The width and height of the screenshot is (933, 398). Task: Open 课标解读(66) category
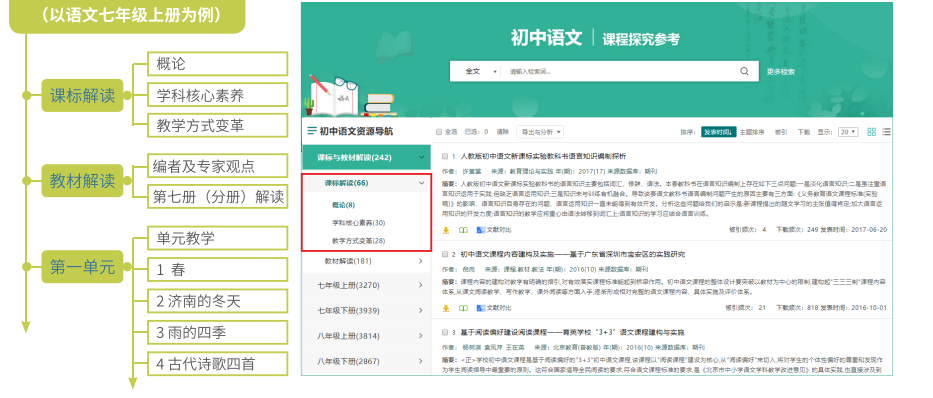346,183
